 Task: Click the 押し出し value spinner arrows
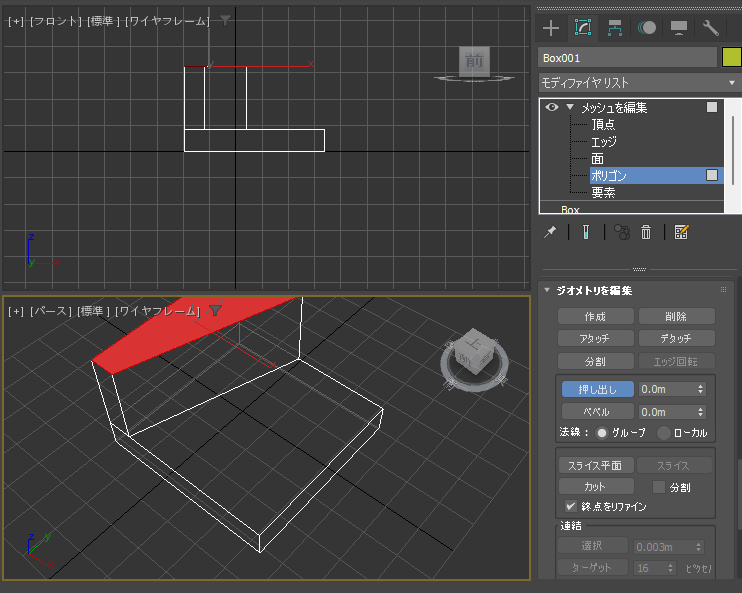(700, 389)
